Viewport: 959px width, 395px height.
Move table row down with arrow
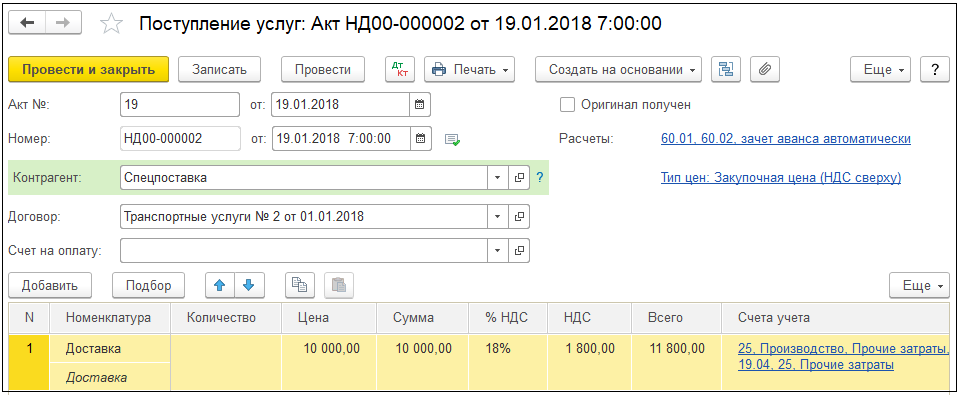249,285
